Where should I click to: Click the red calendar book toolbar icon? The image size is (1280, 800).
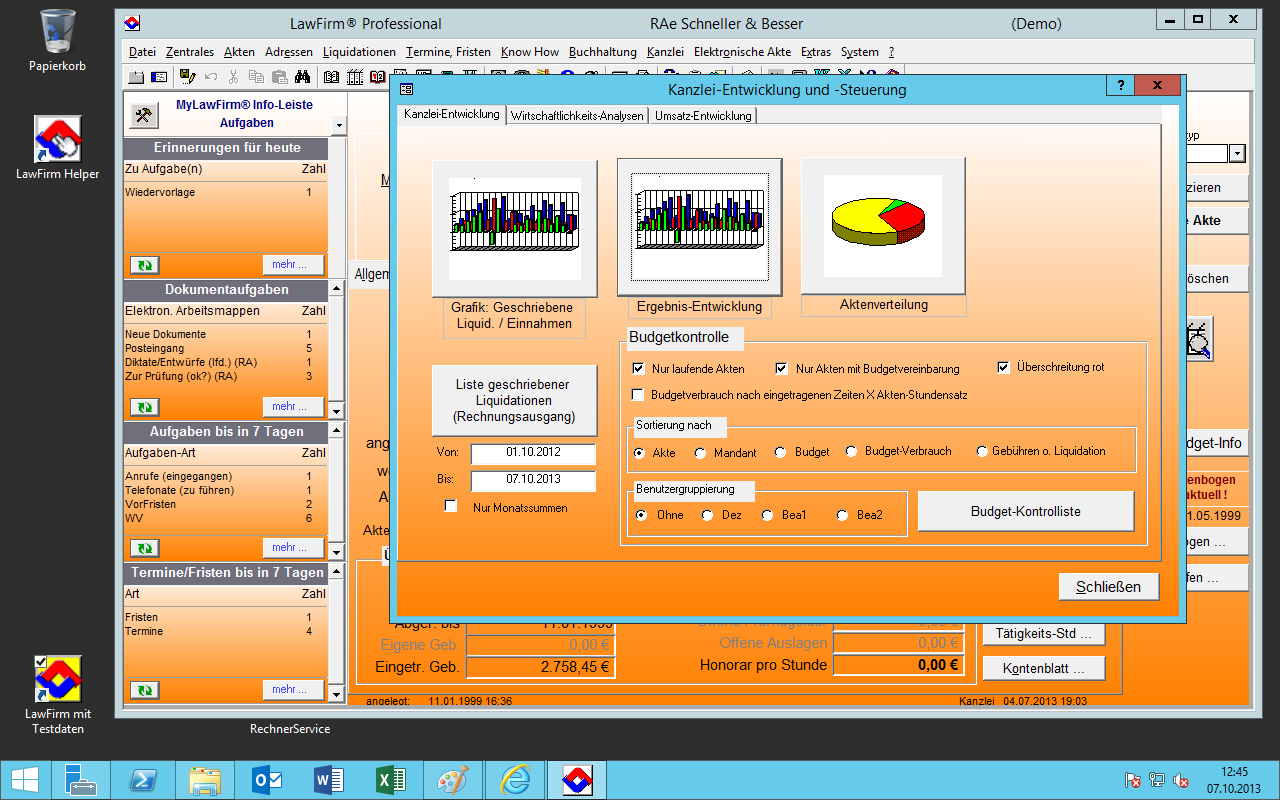377,77
